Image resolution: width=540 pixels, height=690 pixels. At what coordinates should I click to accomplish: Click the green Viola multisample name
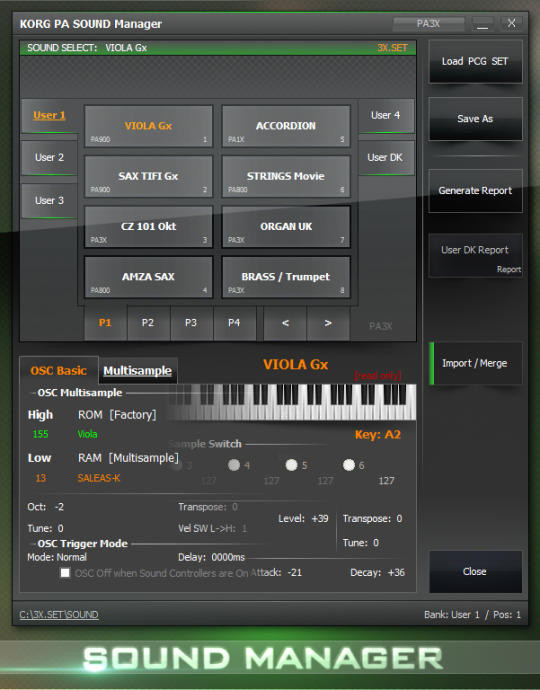pos(88,434)
